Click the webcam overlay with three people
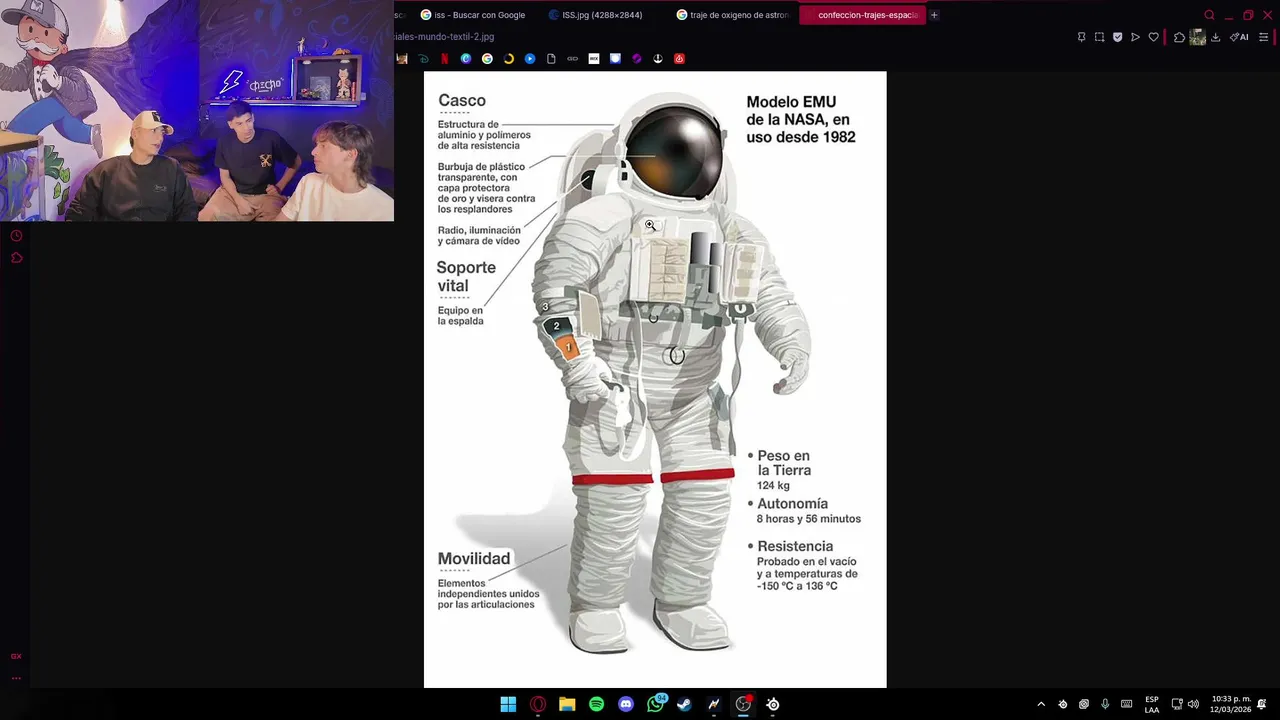This screenshot has height=720, width=1280. 197,110
